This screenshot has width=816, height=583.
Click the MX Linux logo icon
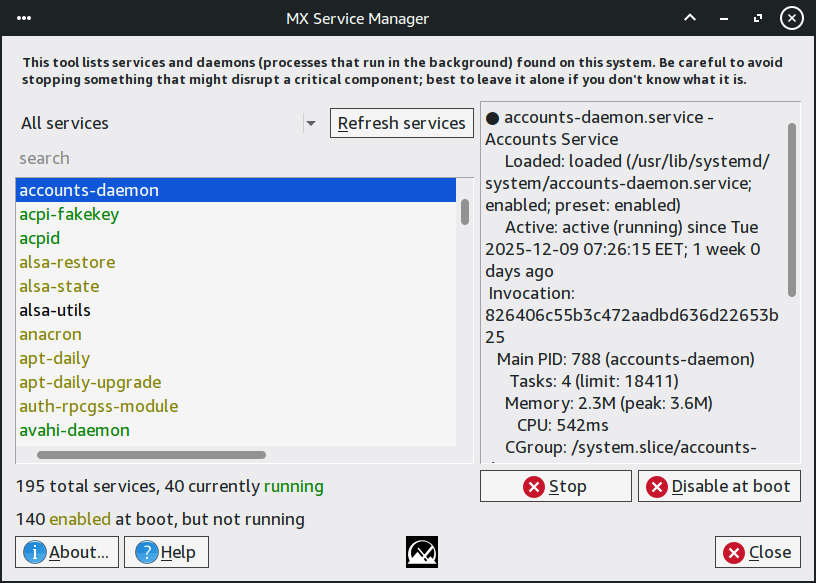[x=422, y=552]
